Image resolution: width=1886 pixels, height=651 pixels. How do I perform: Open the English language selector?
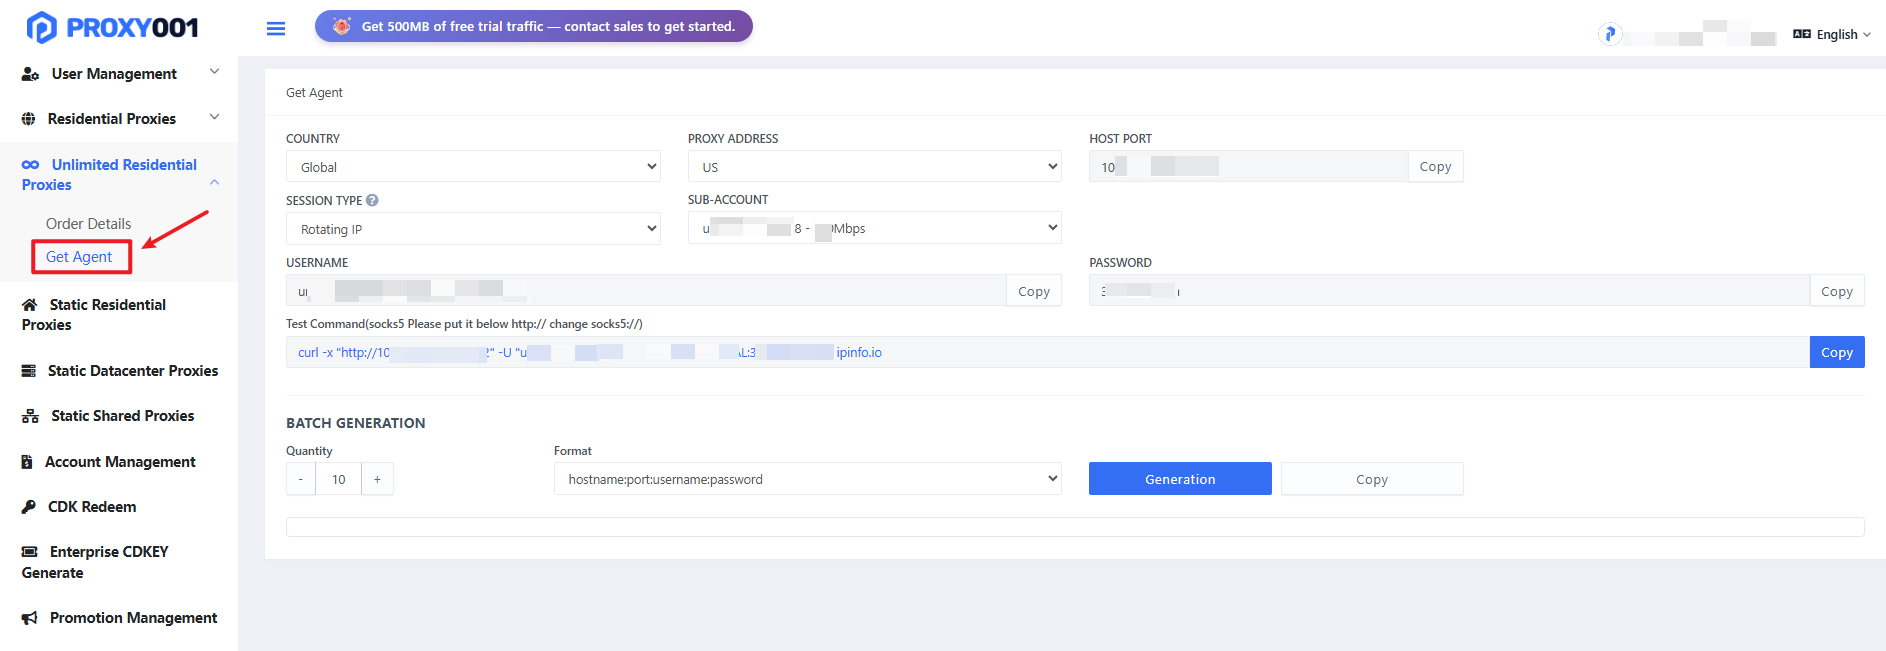(x=1832, y=34)
